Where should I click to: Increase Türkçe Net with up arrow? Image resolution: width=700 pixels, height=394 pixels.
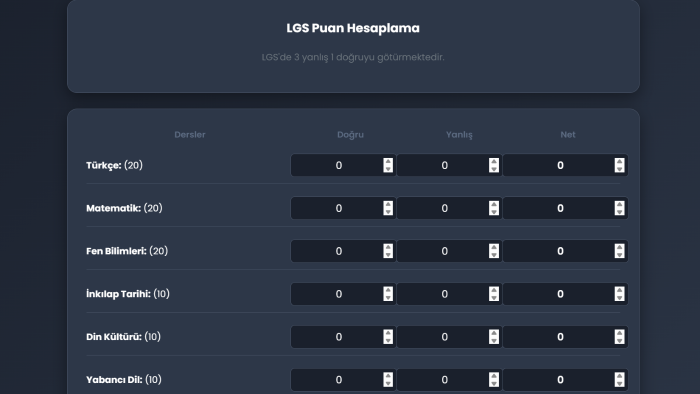pyautogui.click(x=619, y=162)
